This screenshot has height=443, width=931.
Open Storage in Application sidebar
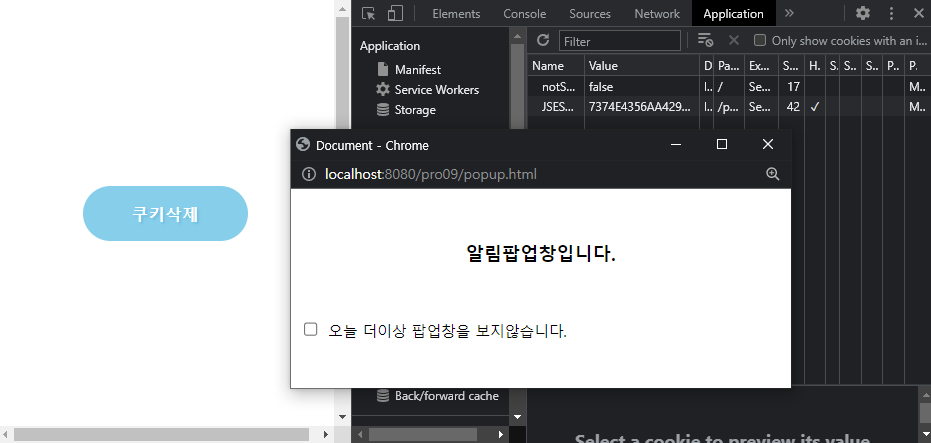415,110
